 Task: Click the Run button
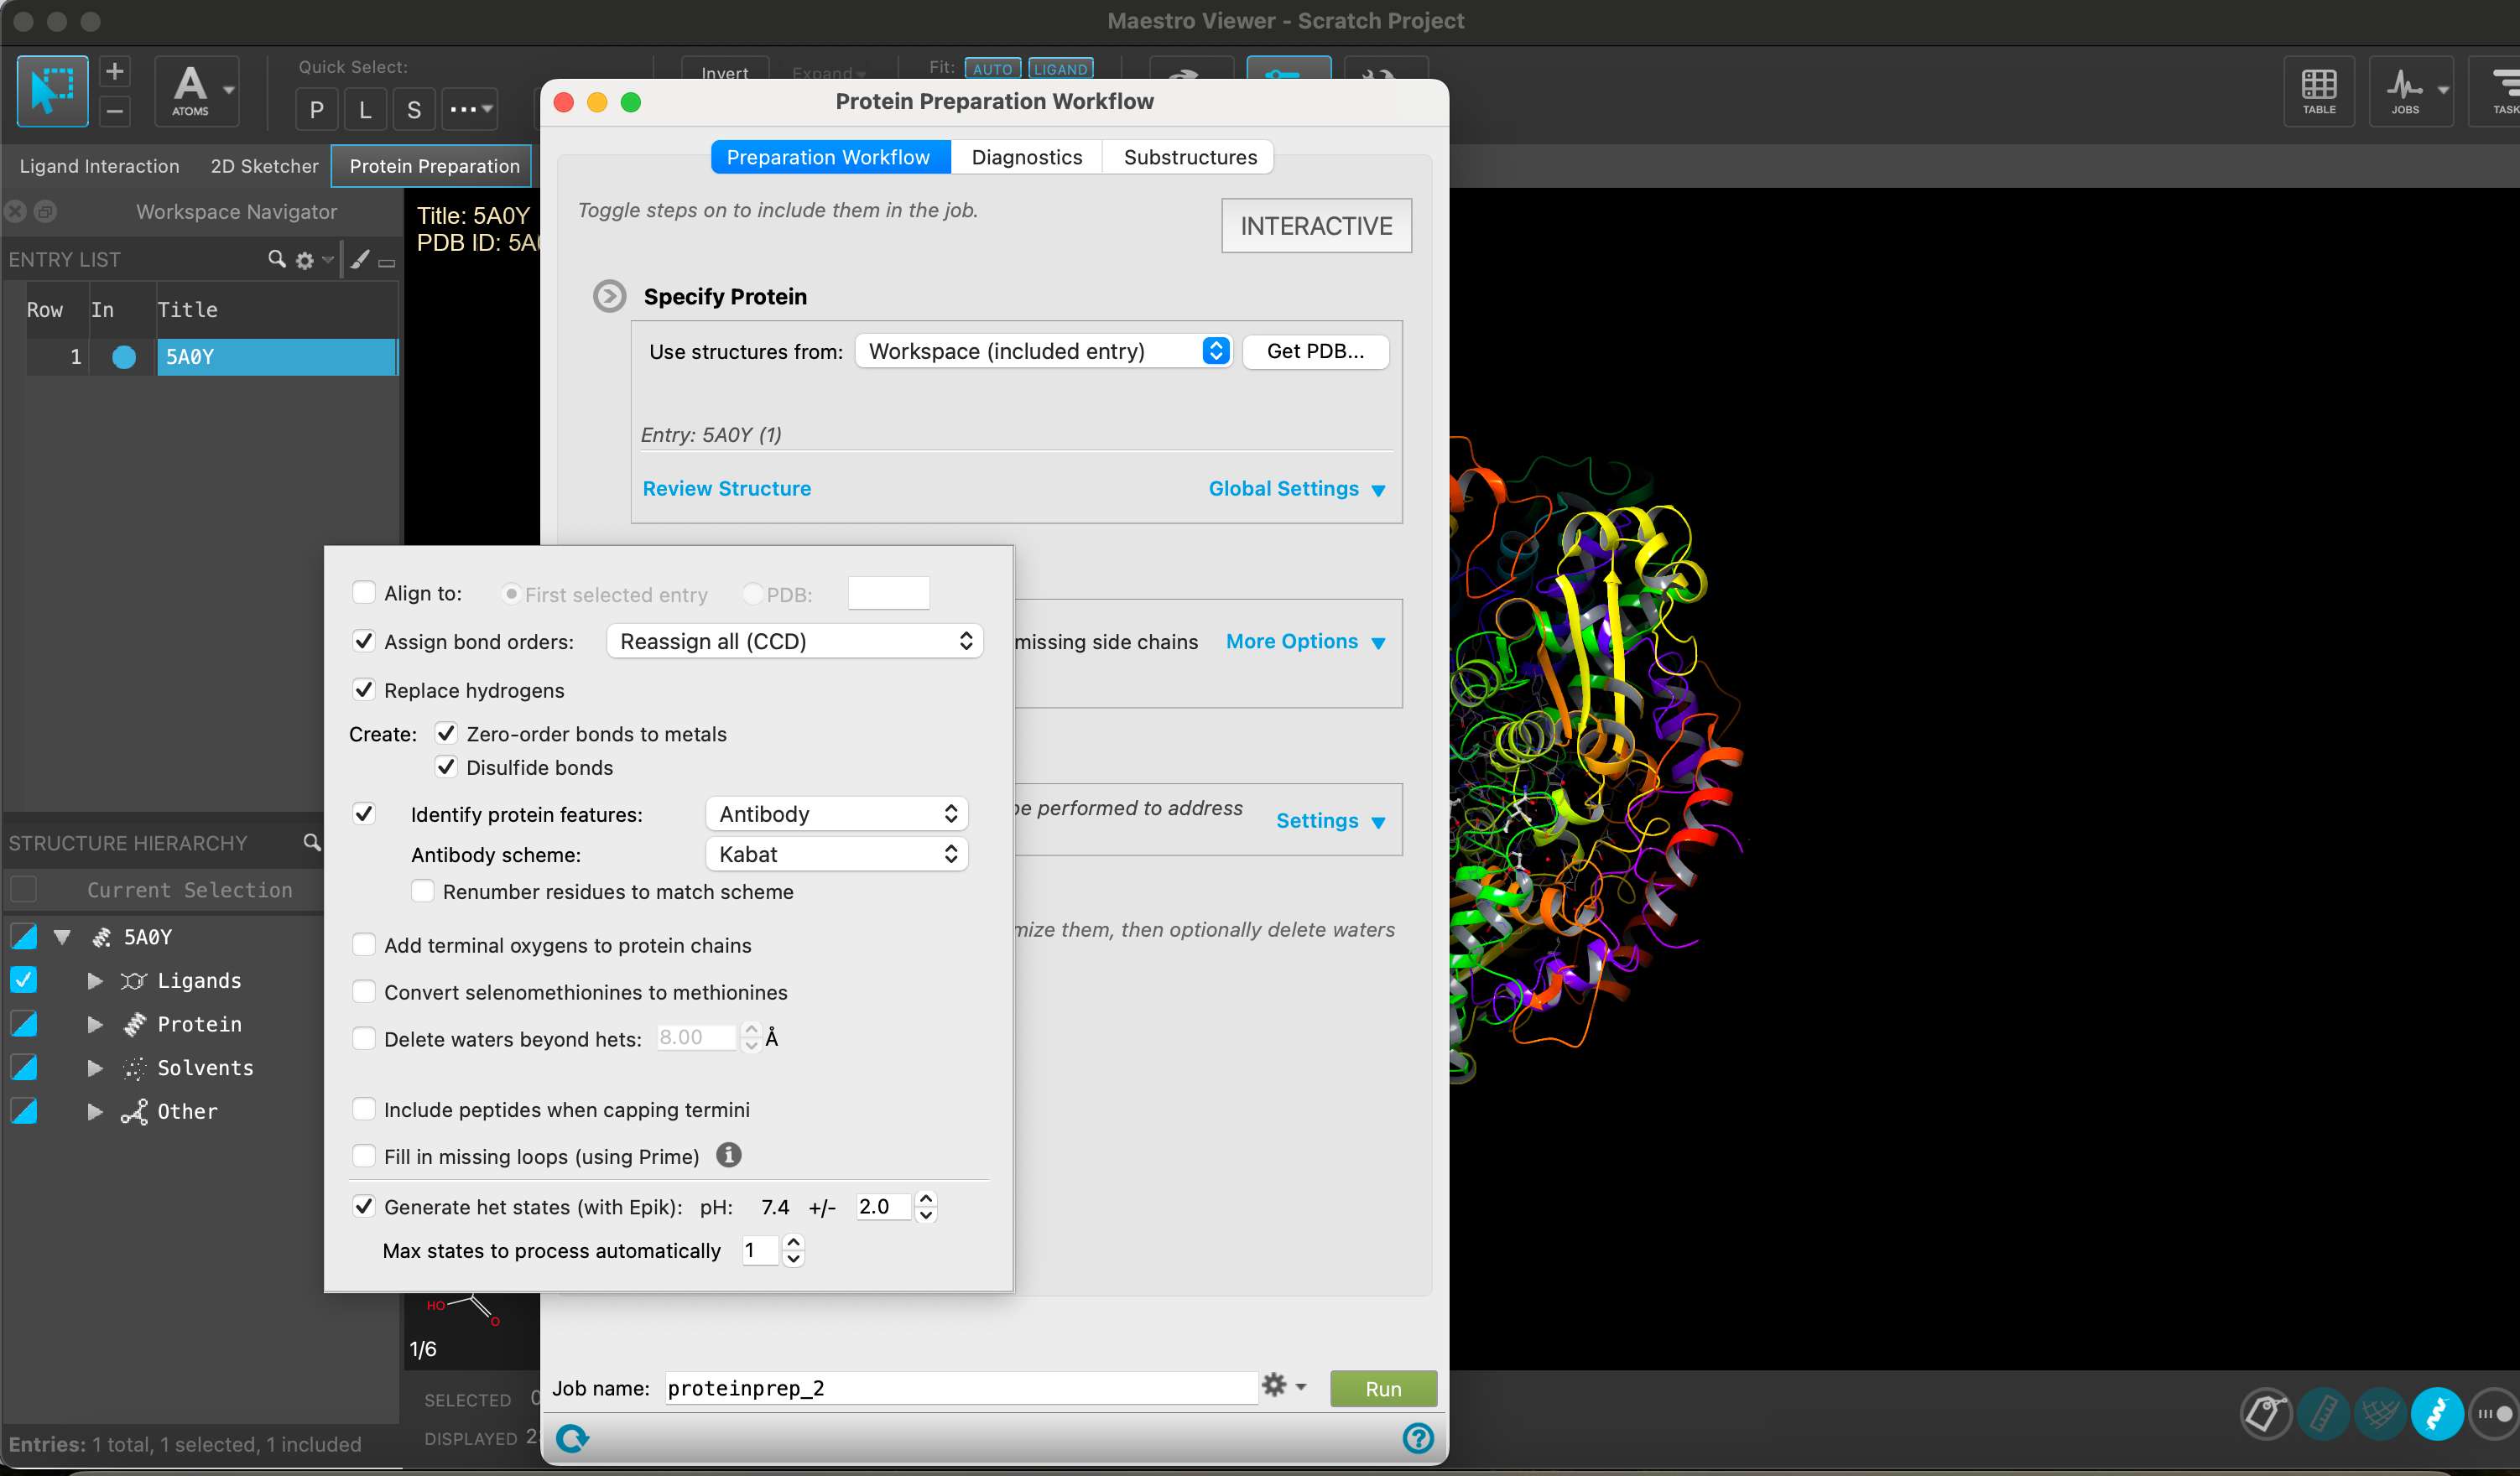(x=1382, y=1388)
